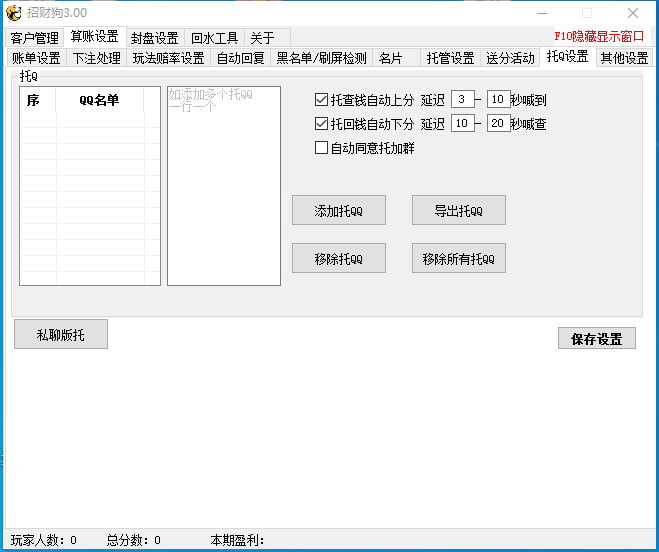Go to 账单设置 sub-tab
This screenshot has width=659, height=552.
pyautogui.click(x=36, y=58)
